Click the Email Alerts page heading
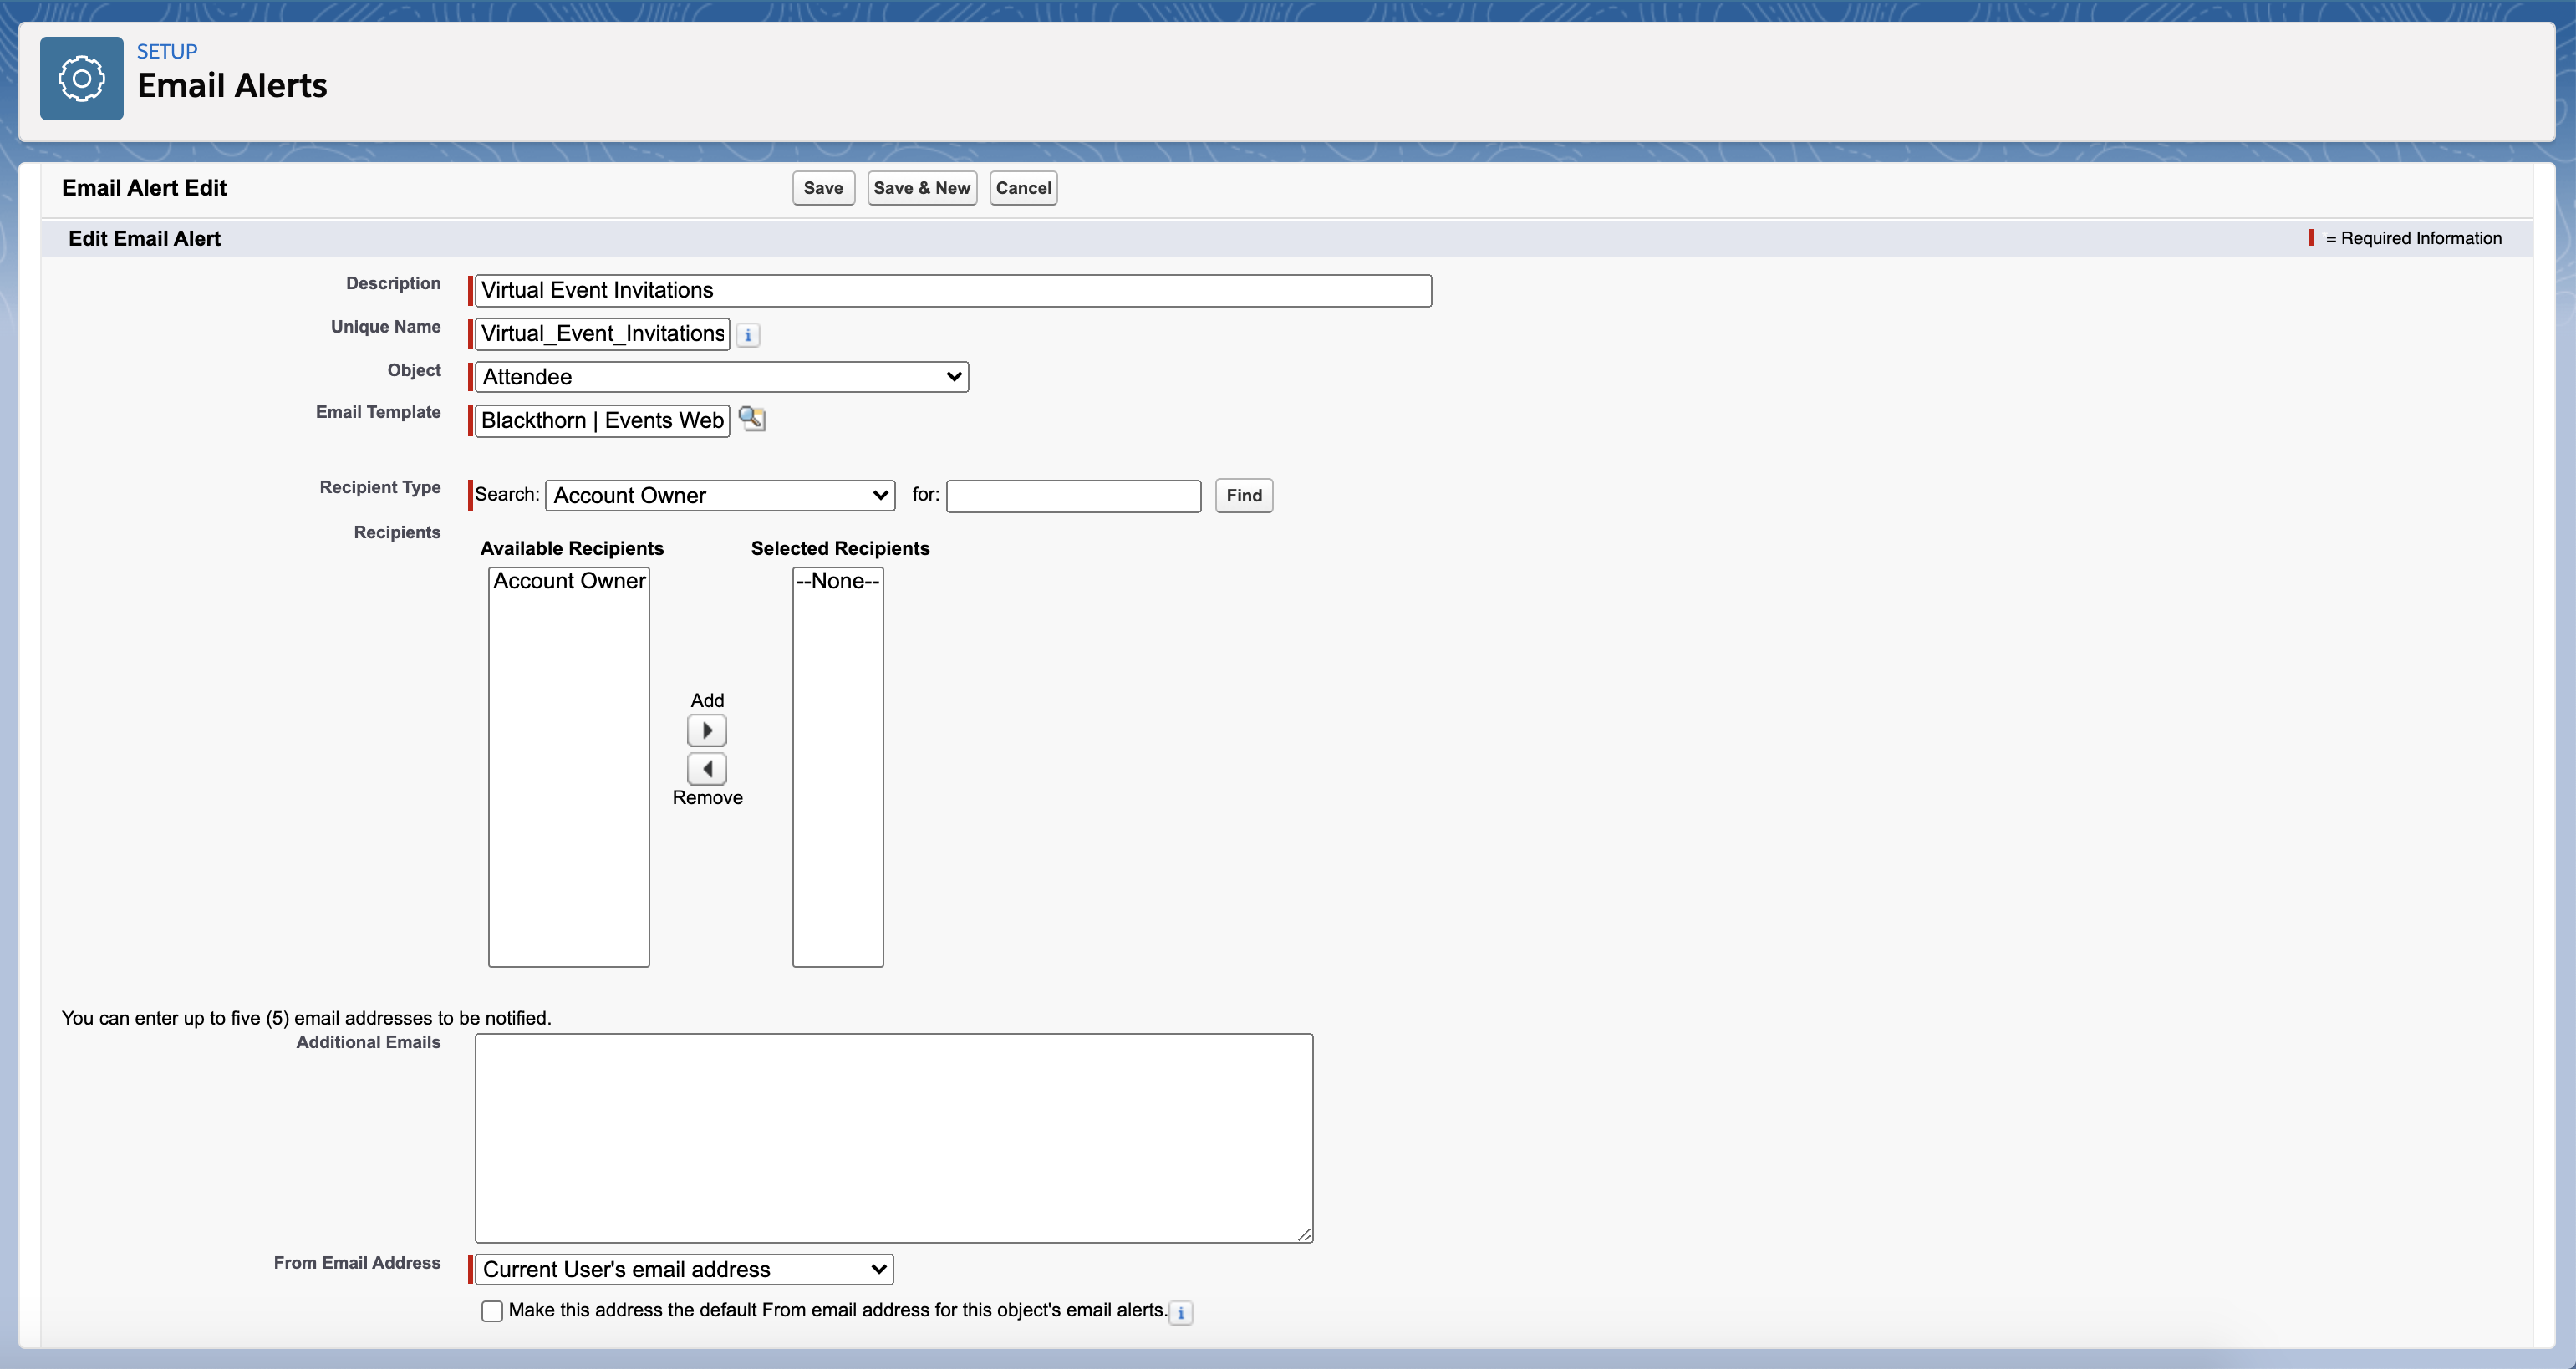Image resolution: width=2576 pixels, height=1369 pixels. point(232,86)
